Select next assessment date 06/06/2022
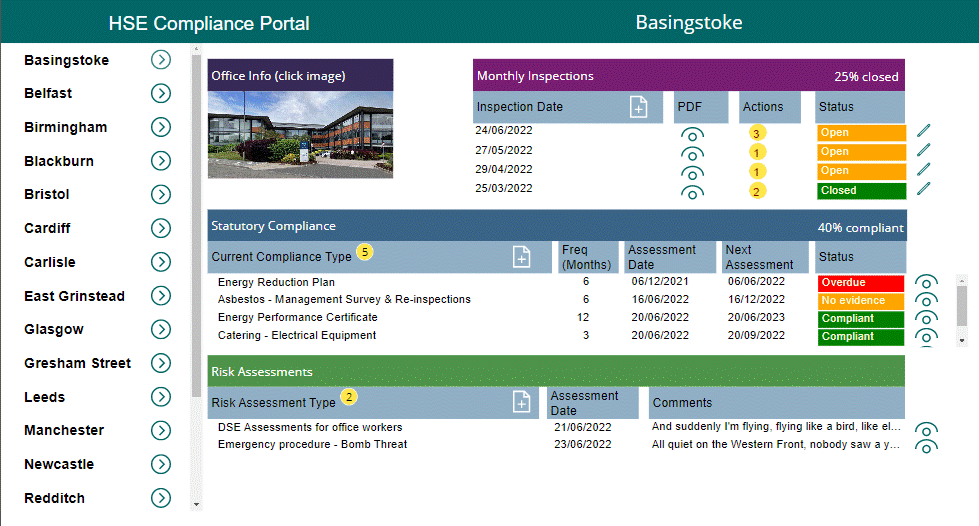Screen dimensions: 979x526 point(756,281)
